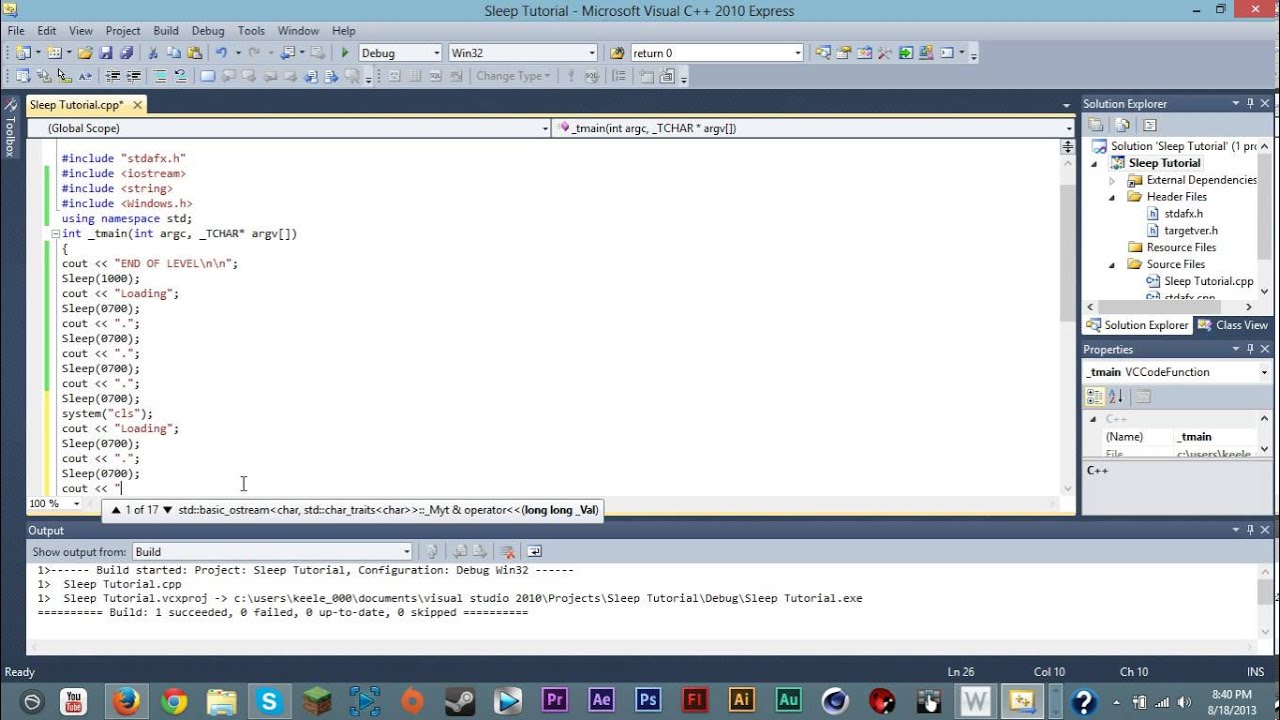
Task: Collapse the Source Files folder
Action: click(x=1112, y=265)
